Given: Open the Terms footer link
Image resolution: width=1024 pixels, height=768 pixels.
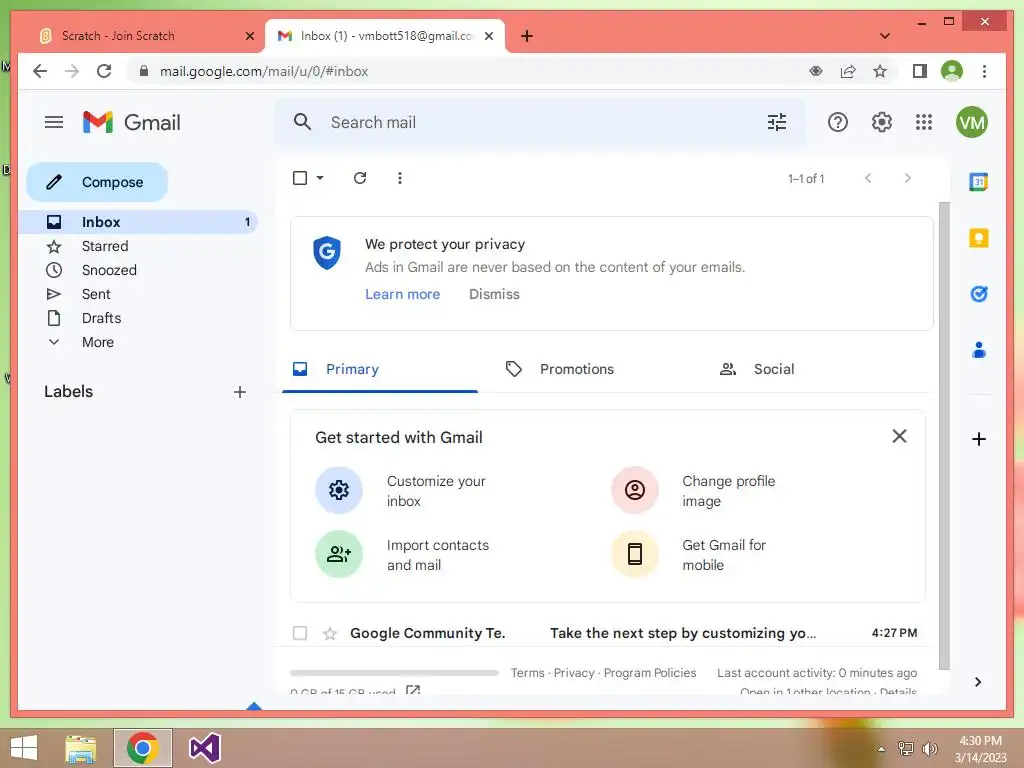Looking at the screenshot, I should (x=527, y=673).
